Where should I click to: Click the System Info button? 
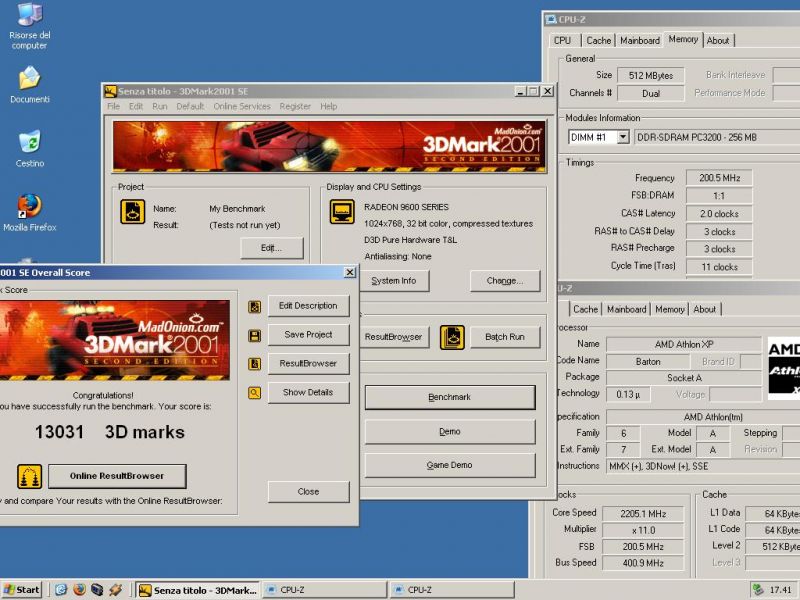(x=394, y=281)
